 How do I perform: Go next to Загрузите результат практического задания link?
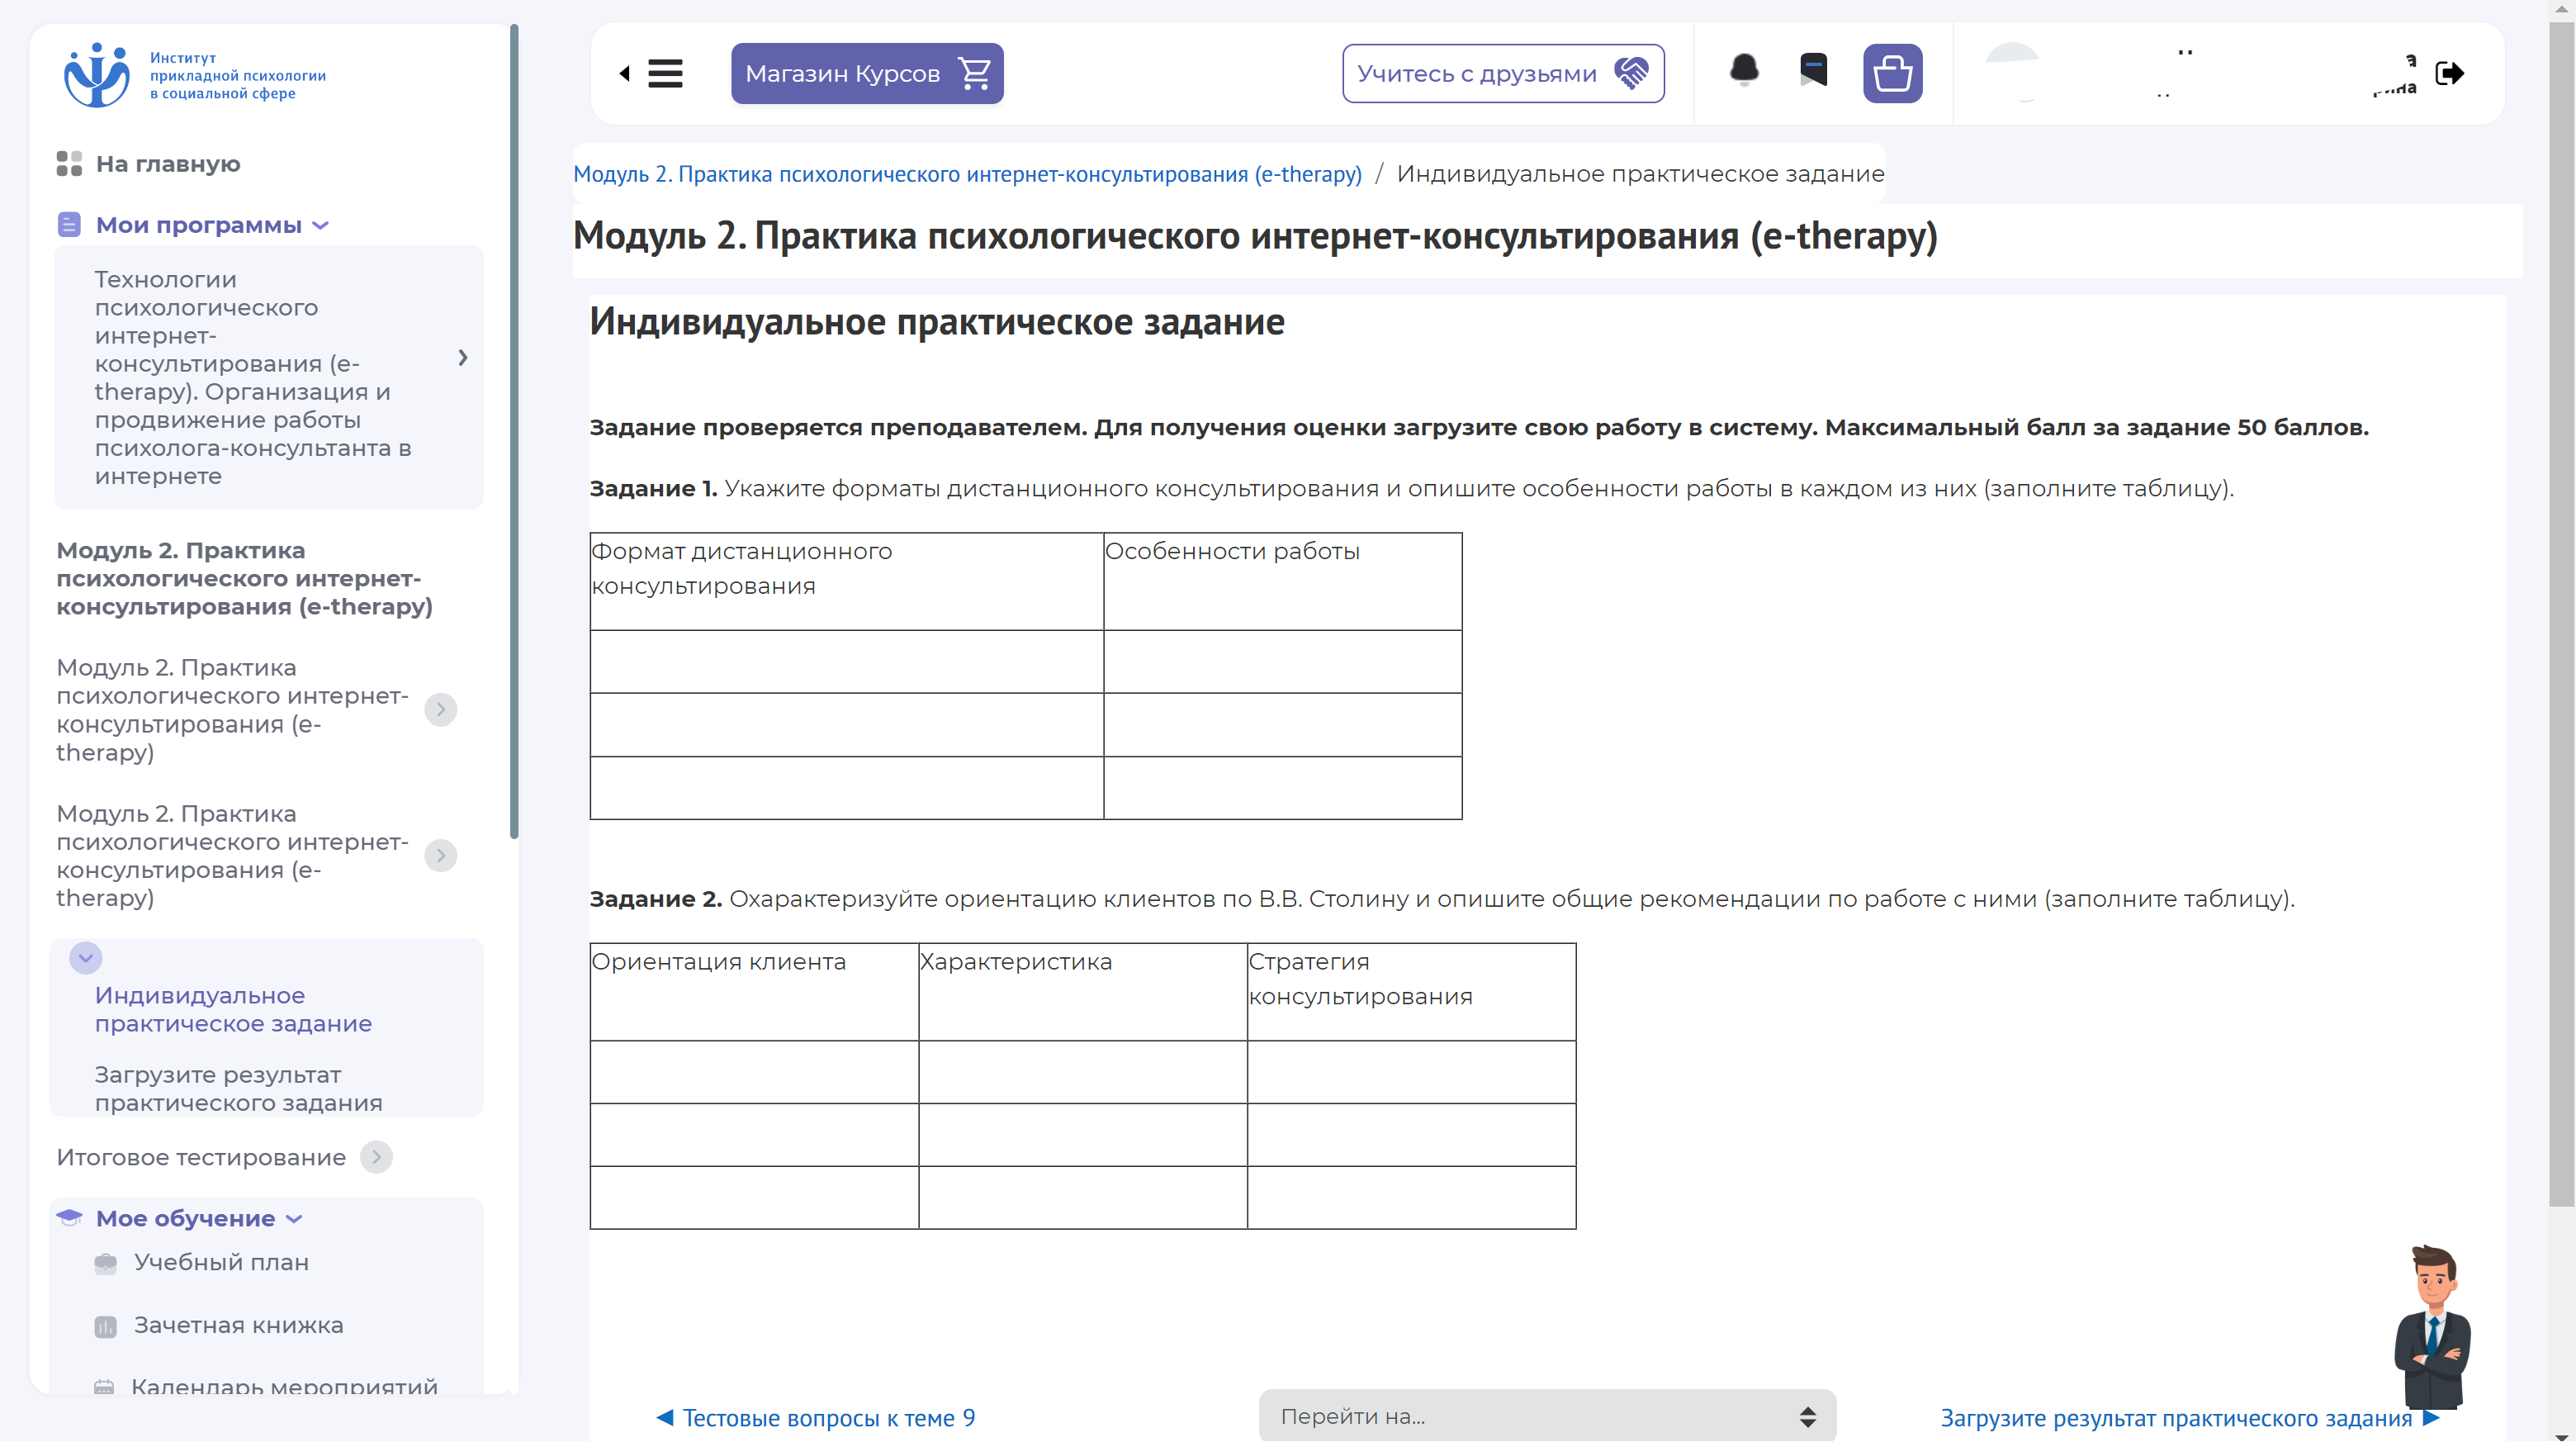2189,1418
